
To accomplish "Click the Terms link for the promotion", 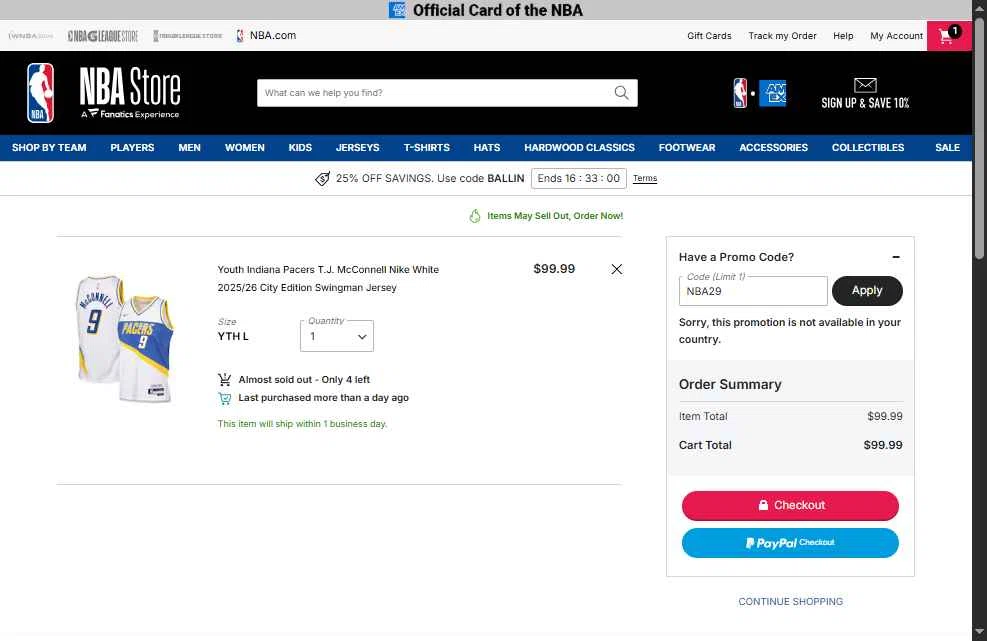I will 645,179.
